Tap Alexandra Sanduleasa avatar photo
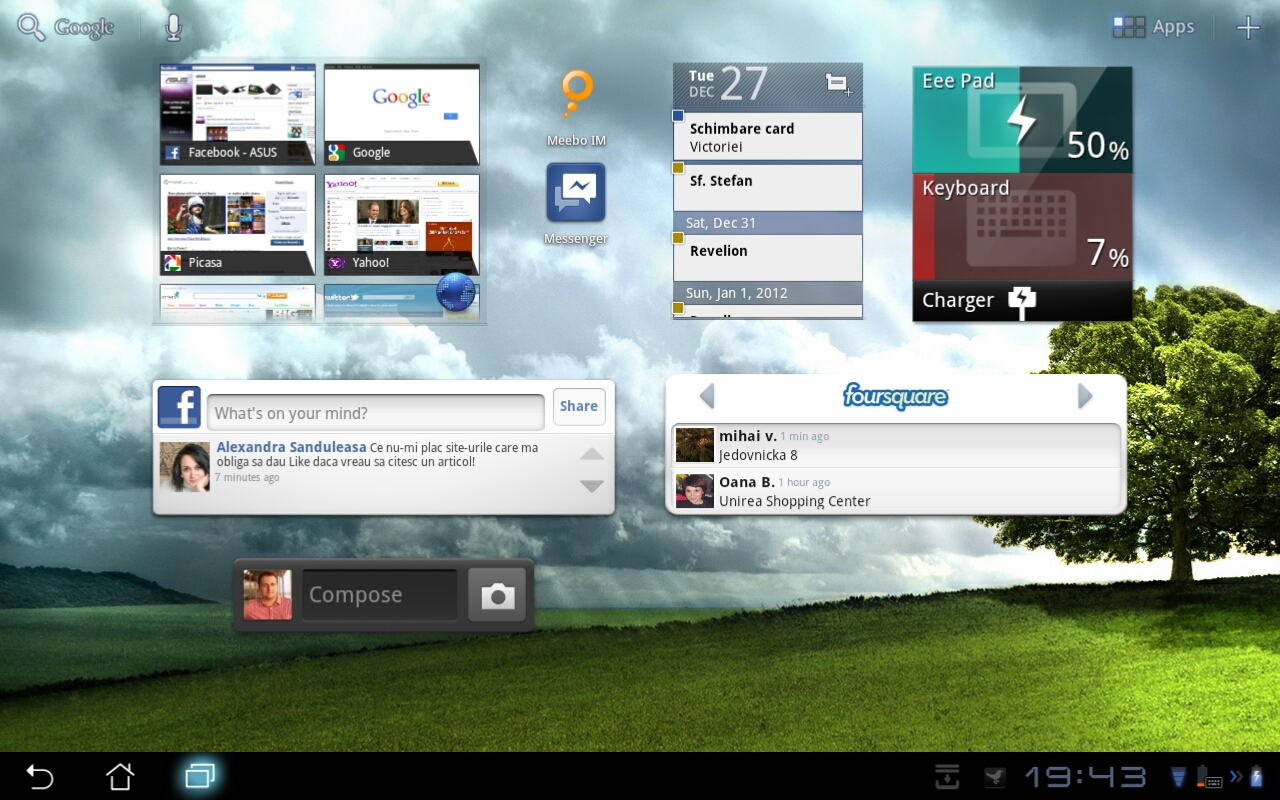 pyautogui.click(x=184, y=466)
